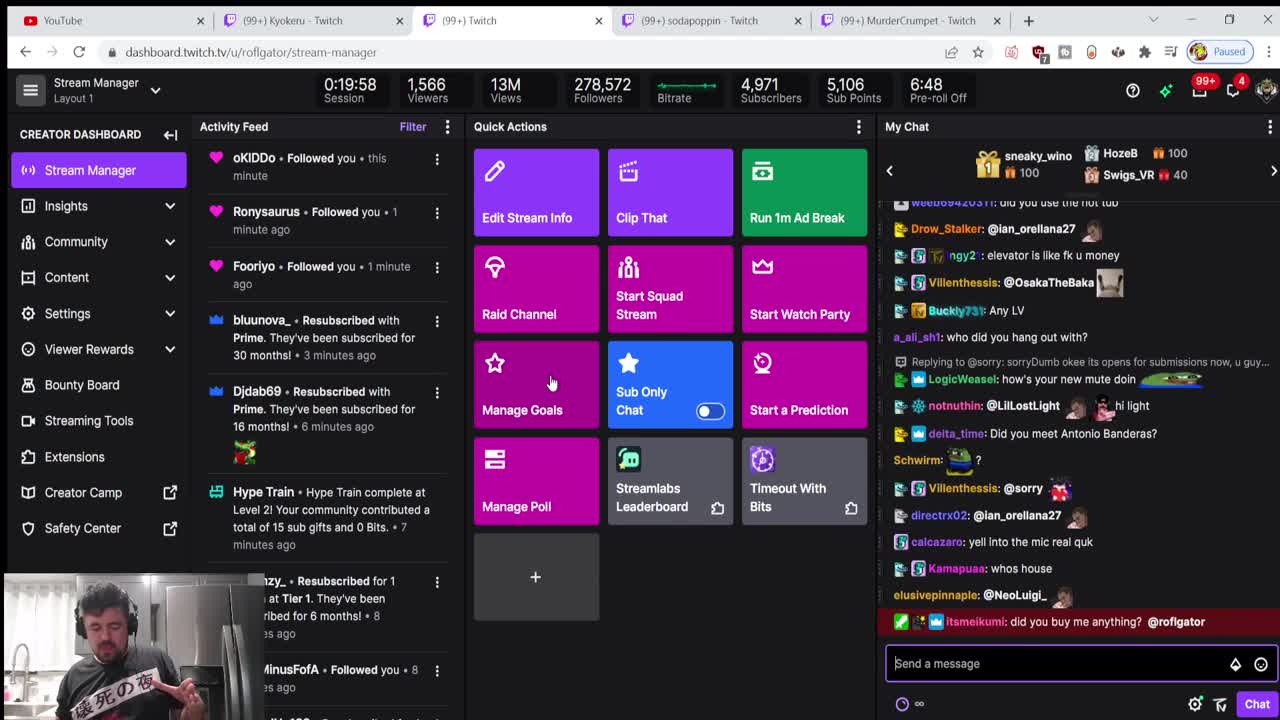The height and width of the screenshot is (720, 1280).
Task: Open the Bits icon in message box
Action: pyautogui.click(x=1235, y=664)
